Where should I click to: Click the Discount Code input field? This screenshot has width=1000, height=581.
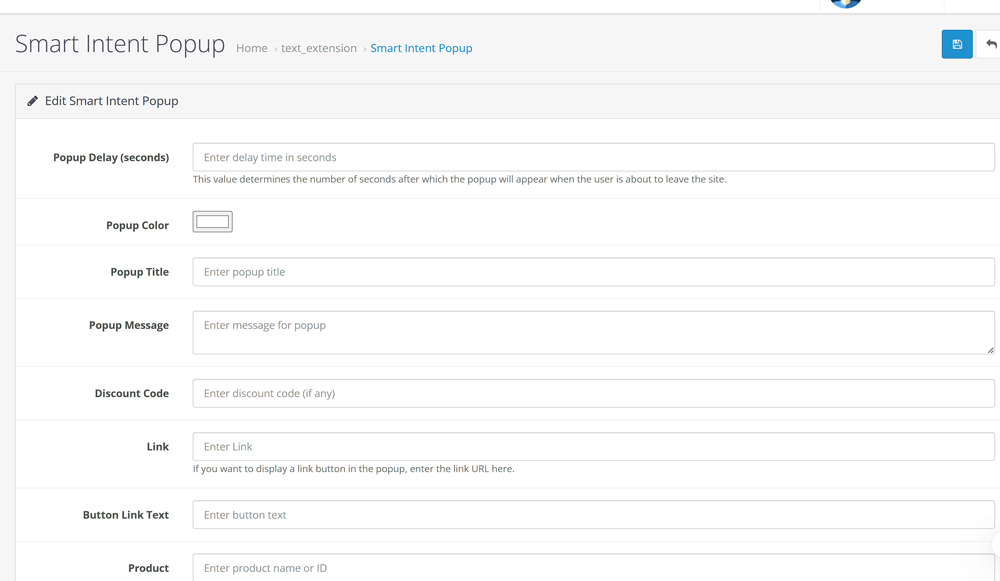593,393
